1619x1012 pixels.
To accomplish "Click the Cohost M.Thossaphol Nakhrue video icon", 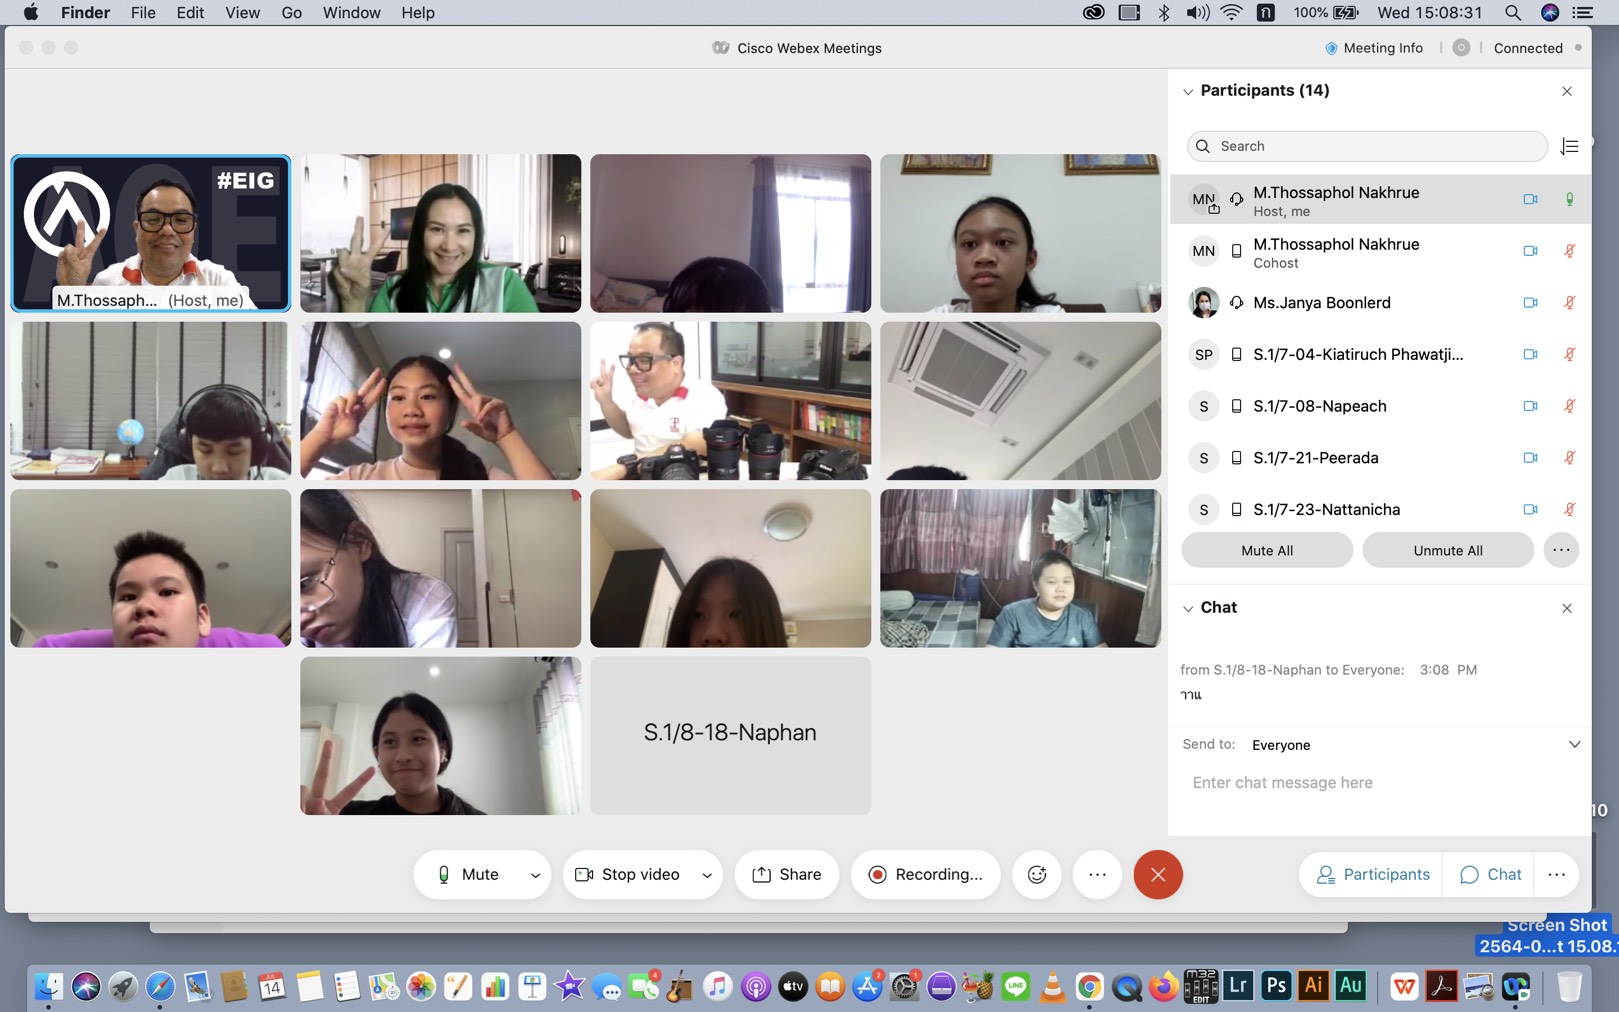I will [x=1530, y=251].
